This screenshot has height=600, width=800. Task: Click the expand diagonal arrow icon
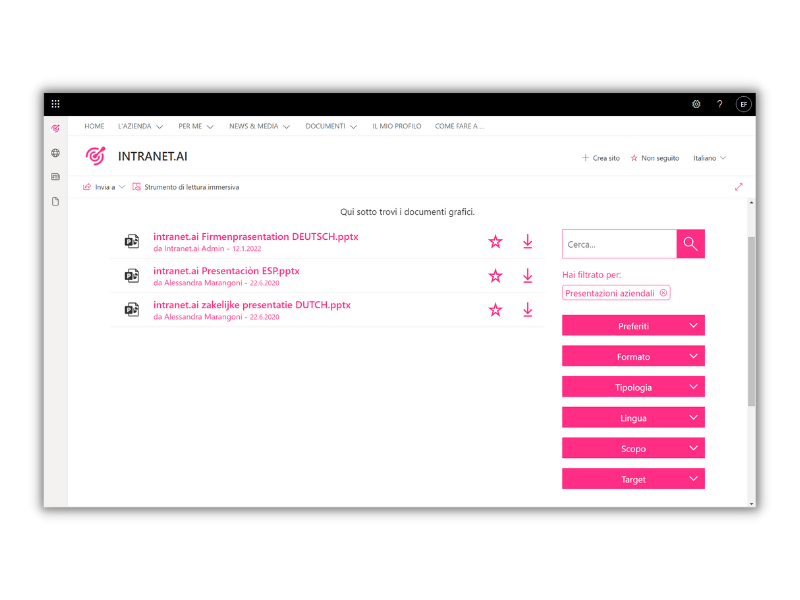(738, 186)
